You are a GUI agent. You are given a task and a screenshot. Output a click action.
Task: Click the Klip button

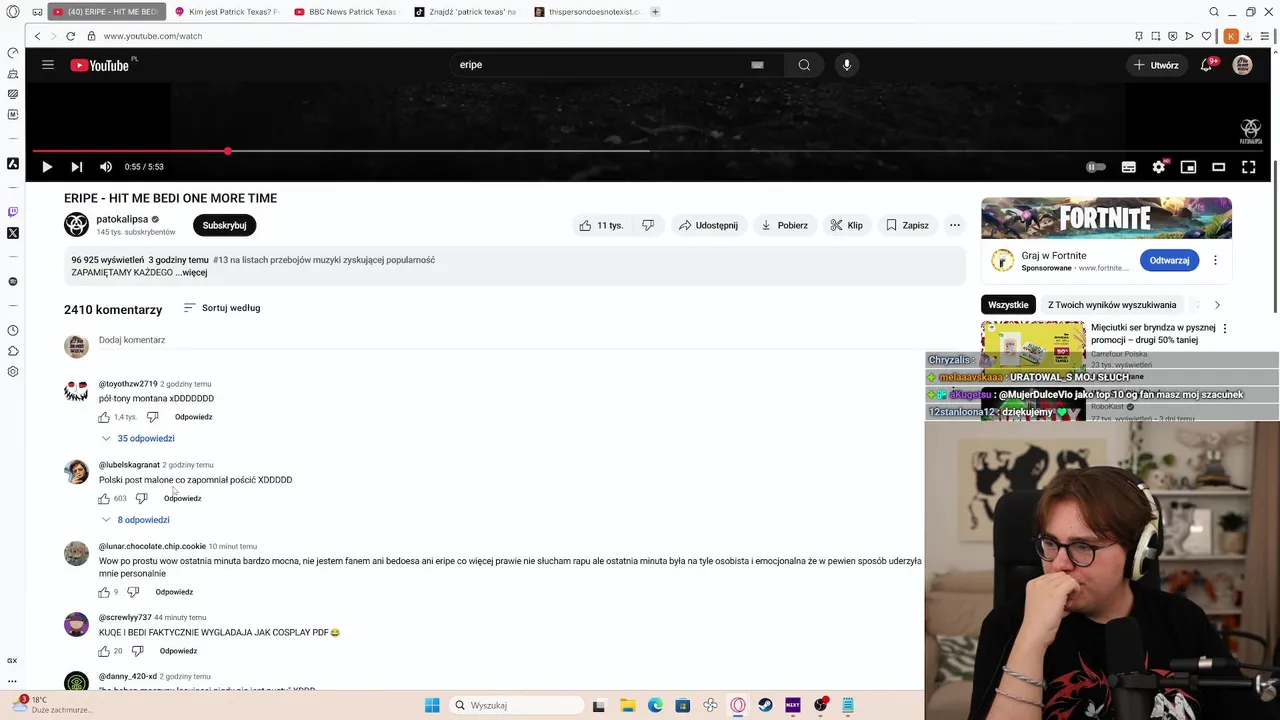[x=846, y=225]
